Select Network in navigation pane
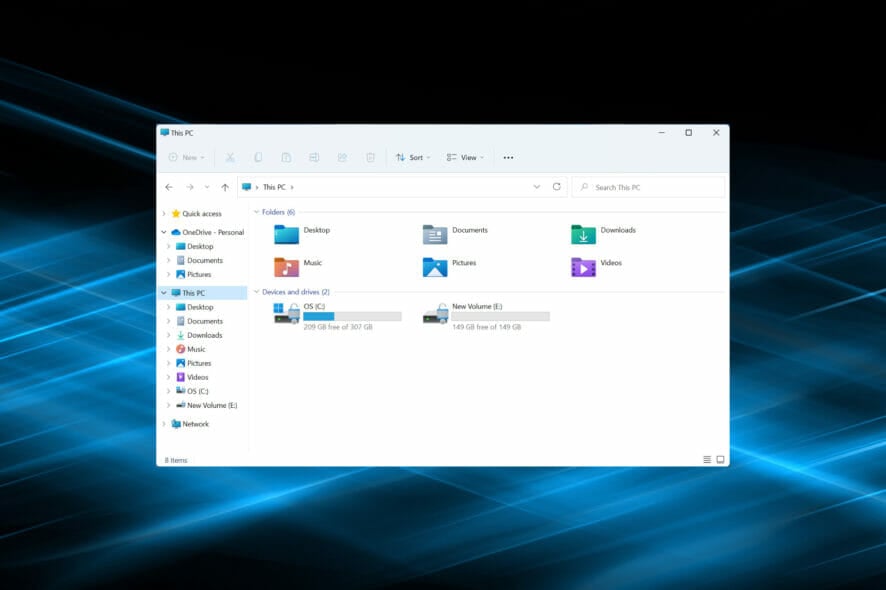This screenshot has height=590, width=886. pos(195,424)
